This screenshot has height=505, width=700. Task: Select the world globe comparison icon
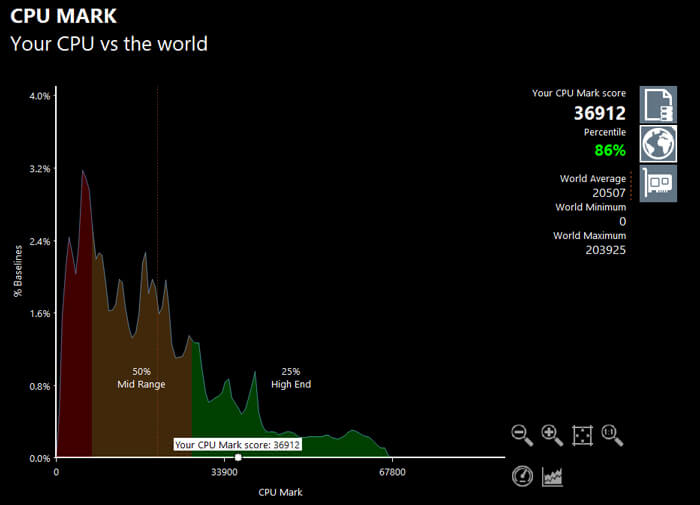point(658,144)
